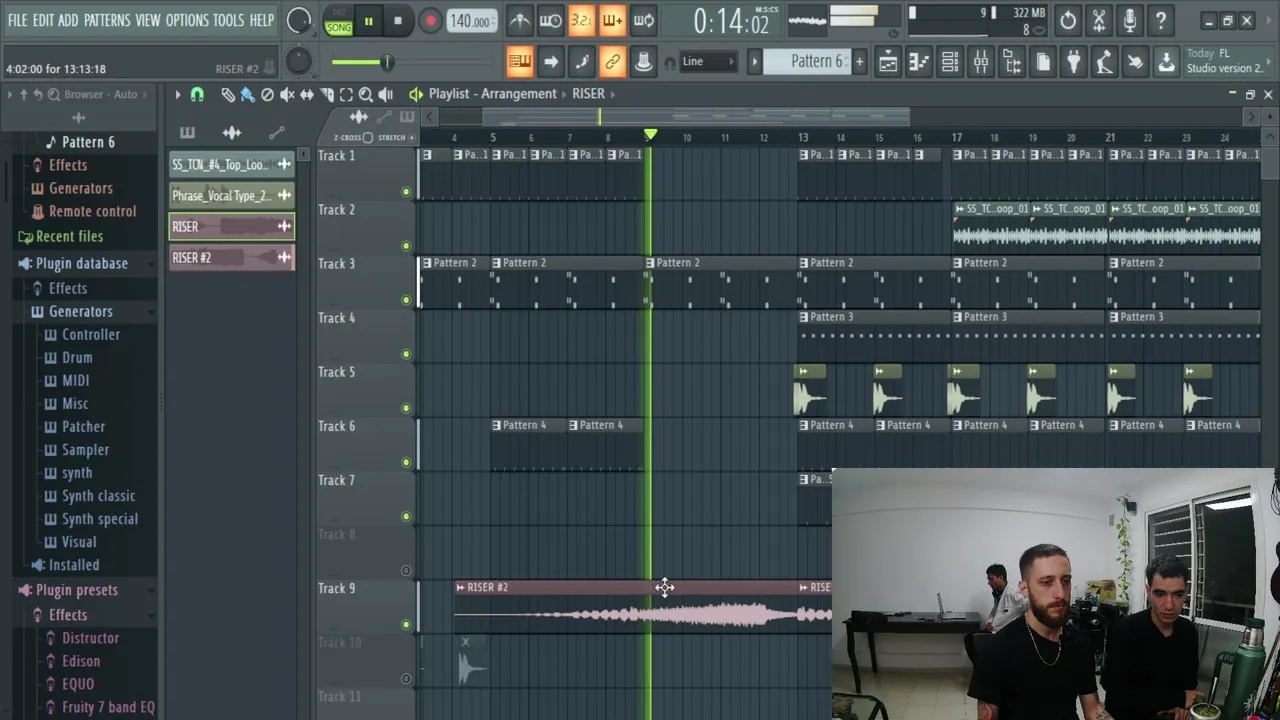Open the Piano roll view icon

click(x=919, y=62)
